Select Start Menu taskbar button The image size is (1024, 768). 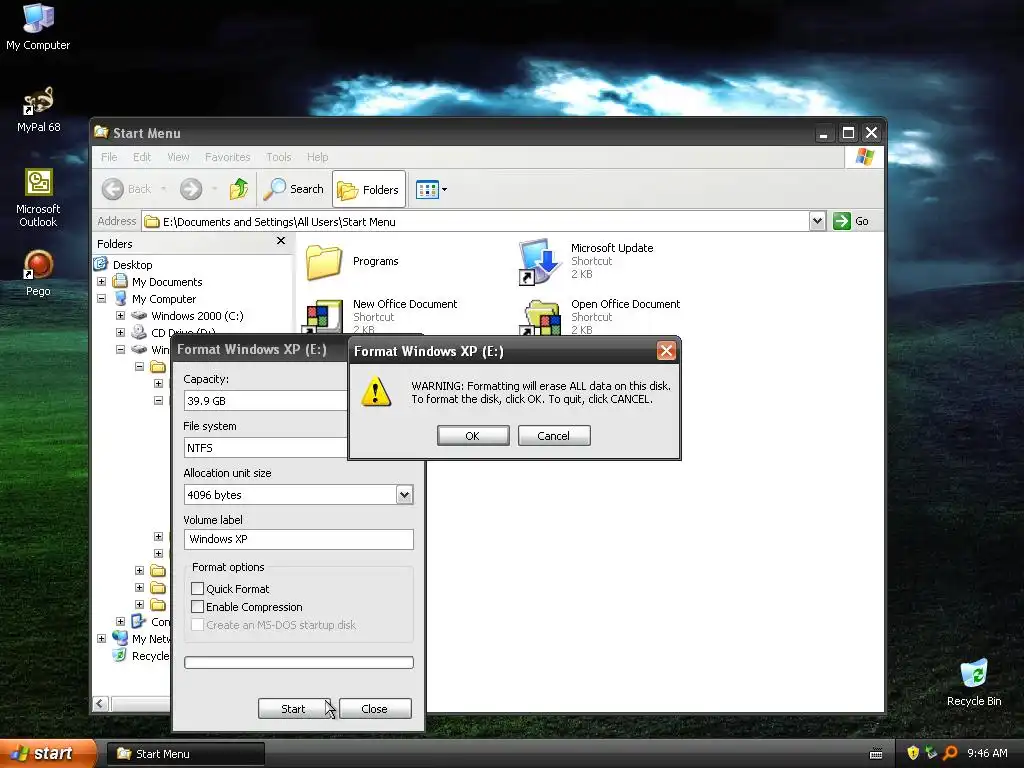click(x=185, y=754)
